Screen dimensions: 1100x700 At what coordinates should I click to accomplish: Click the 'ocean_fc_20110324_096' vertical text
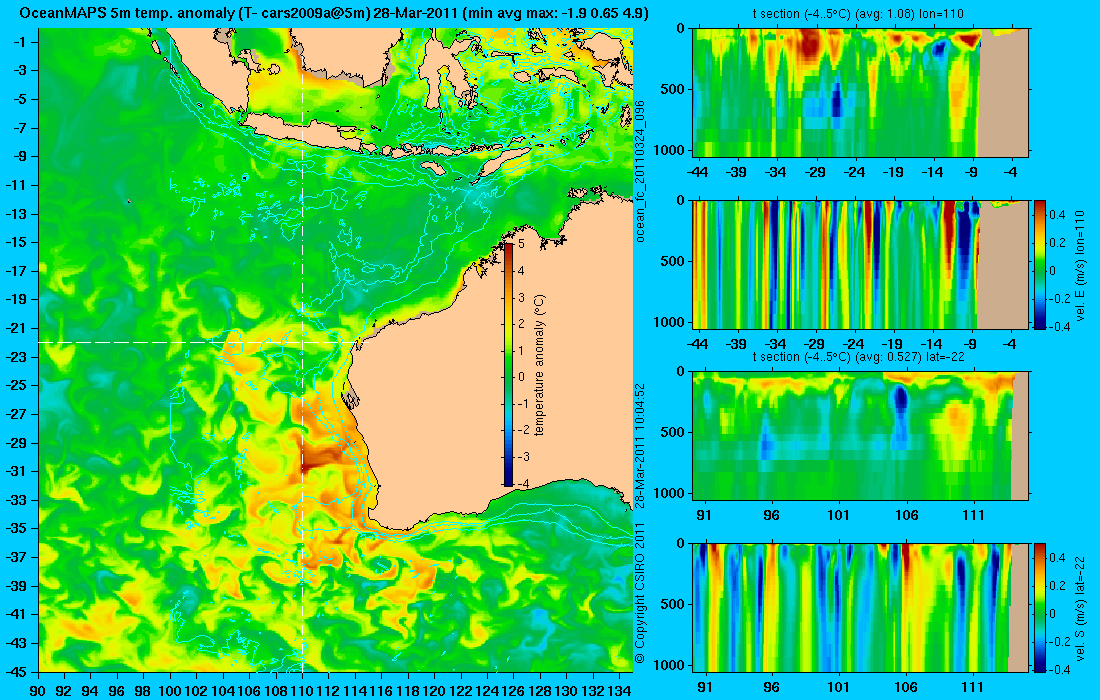pos(639,171)
